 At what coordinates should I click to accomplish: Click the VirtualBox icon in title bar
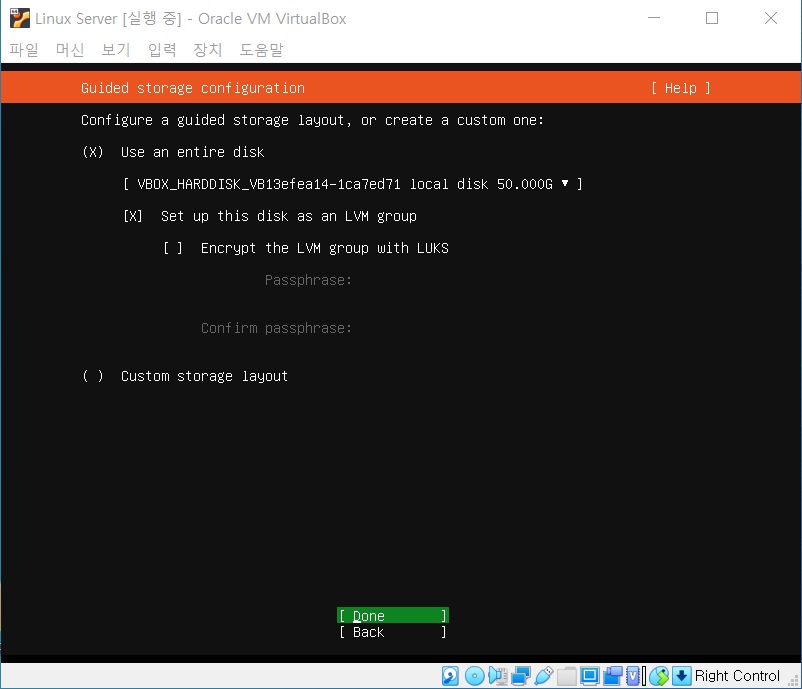pyautogui.click(x=19, y=18)
